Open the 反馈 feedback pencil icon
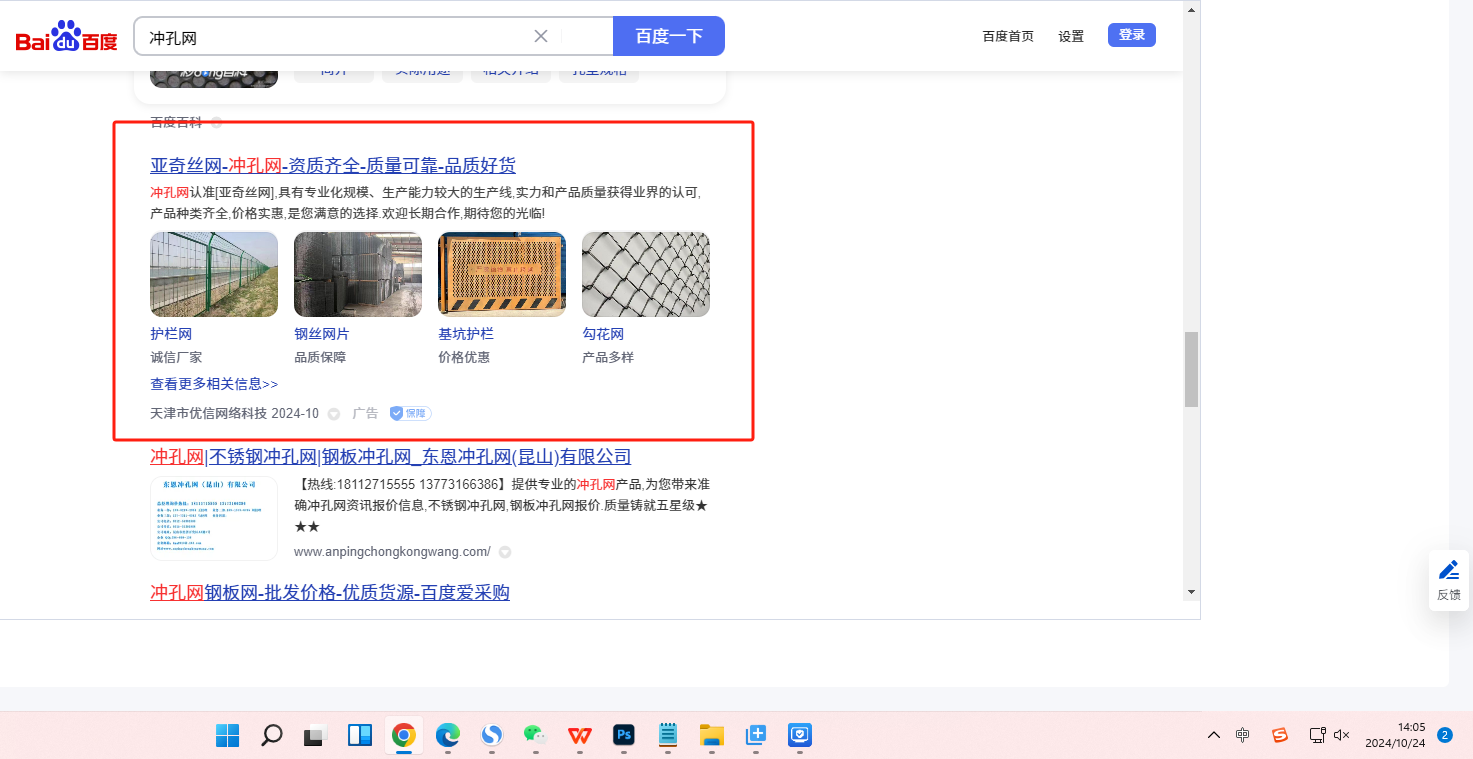Image resolution: width=1473 pixels, height=759 pixels. pos(1448,571)
